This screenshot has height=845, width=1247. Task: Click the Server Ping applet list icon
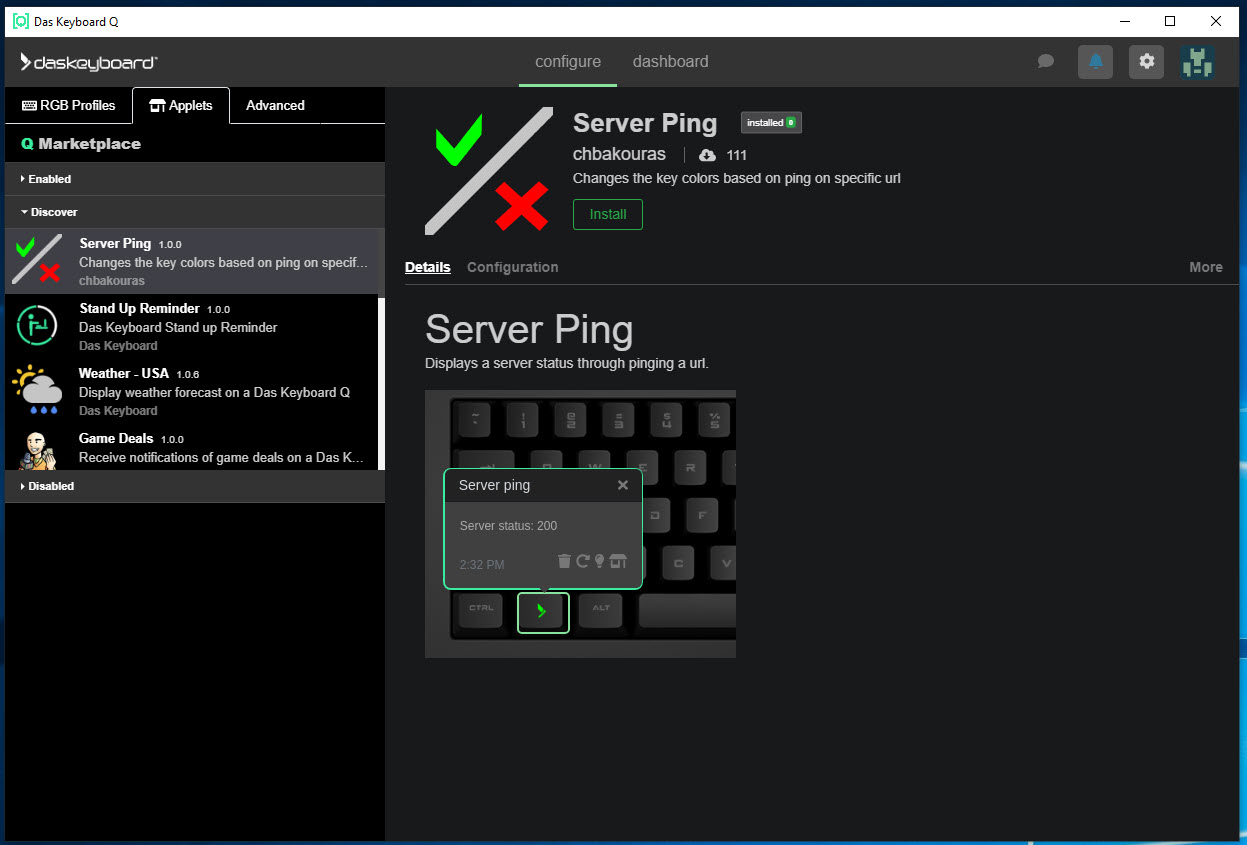[x=37, y=259]
